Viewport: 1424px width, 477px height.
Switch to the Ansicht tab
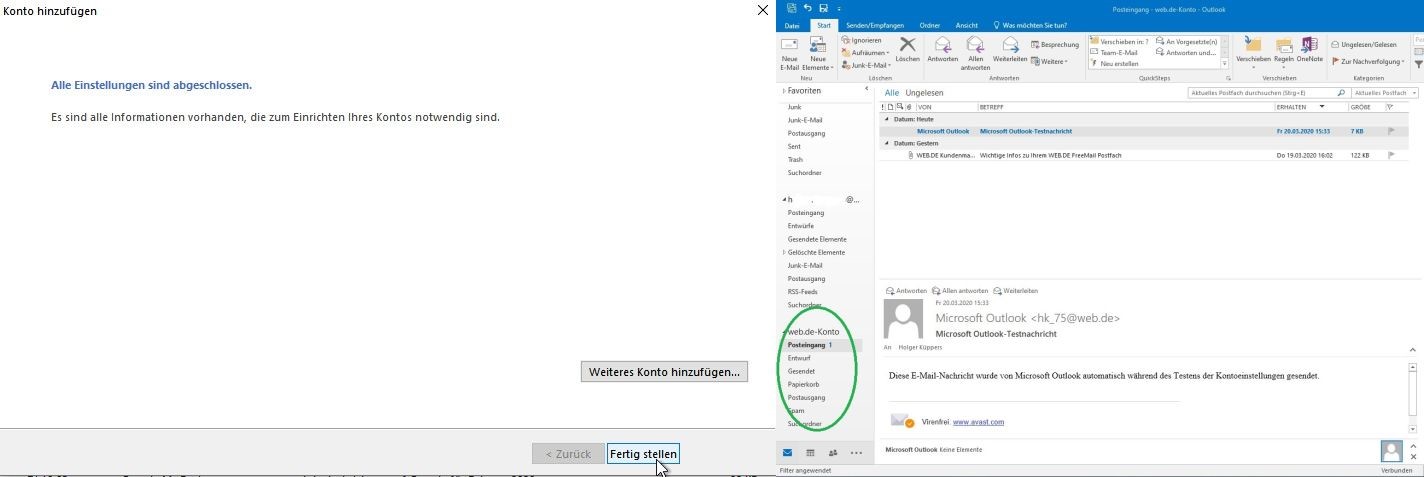(x=967, y=25)
